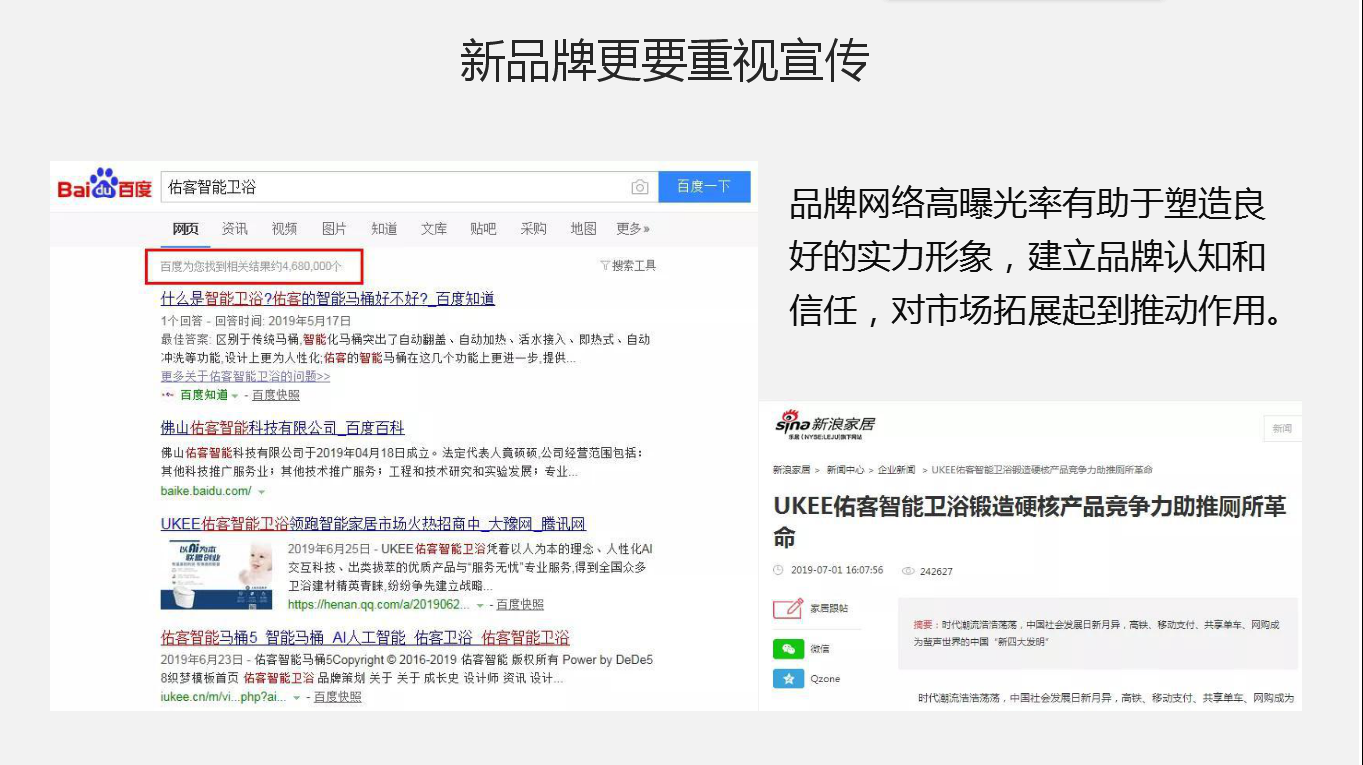
Task: Open 更多关于佑客智能卫浴的问题>> link
Action: [x=245, y=377]
